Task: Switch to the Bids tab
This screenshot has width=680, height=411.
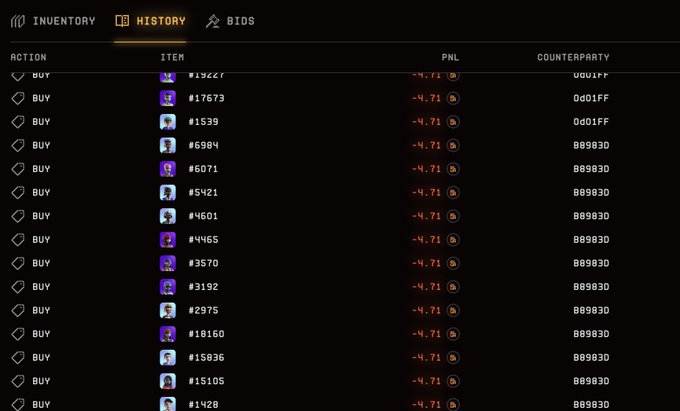Action: [x=230, y=21]
